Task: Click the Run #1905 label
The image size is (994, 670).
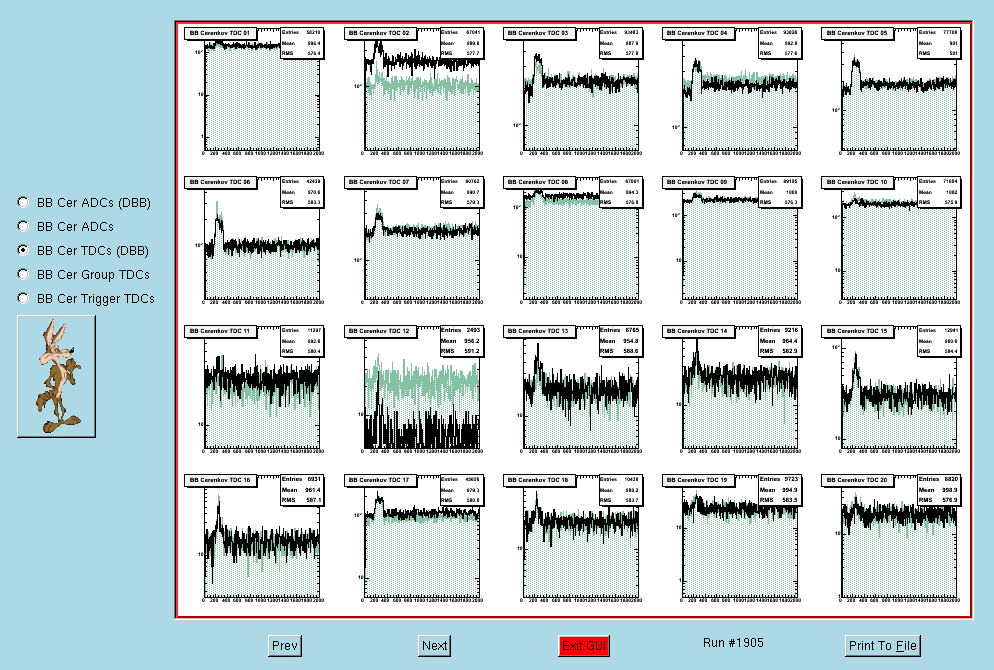Action: (733, 643)
